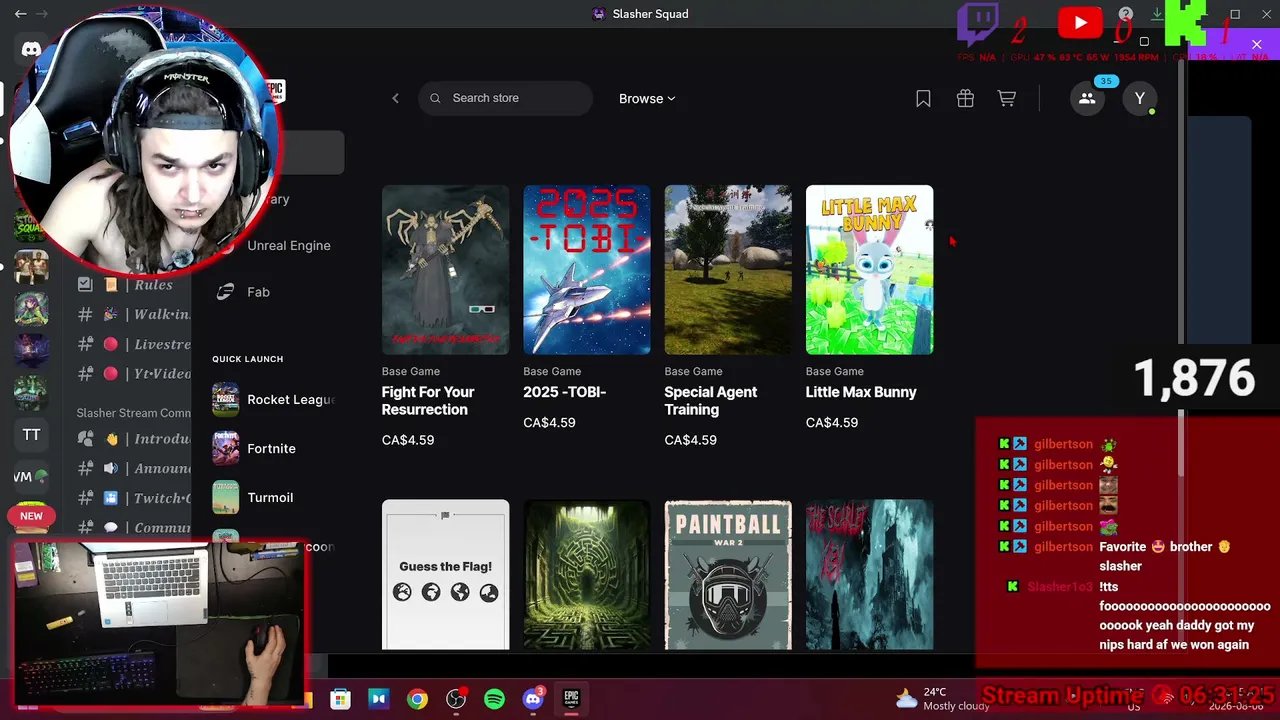The image size is (1280, 720).
Task: Open the taskbar weather widget
Action: pos(942,698)
